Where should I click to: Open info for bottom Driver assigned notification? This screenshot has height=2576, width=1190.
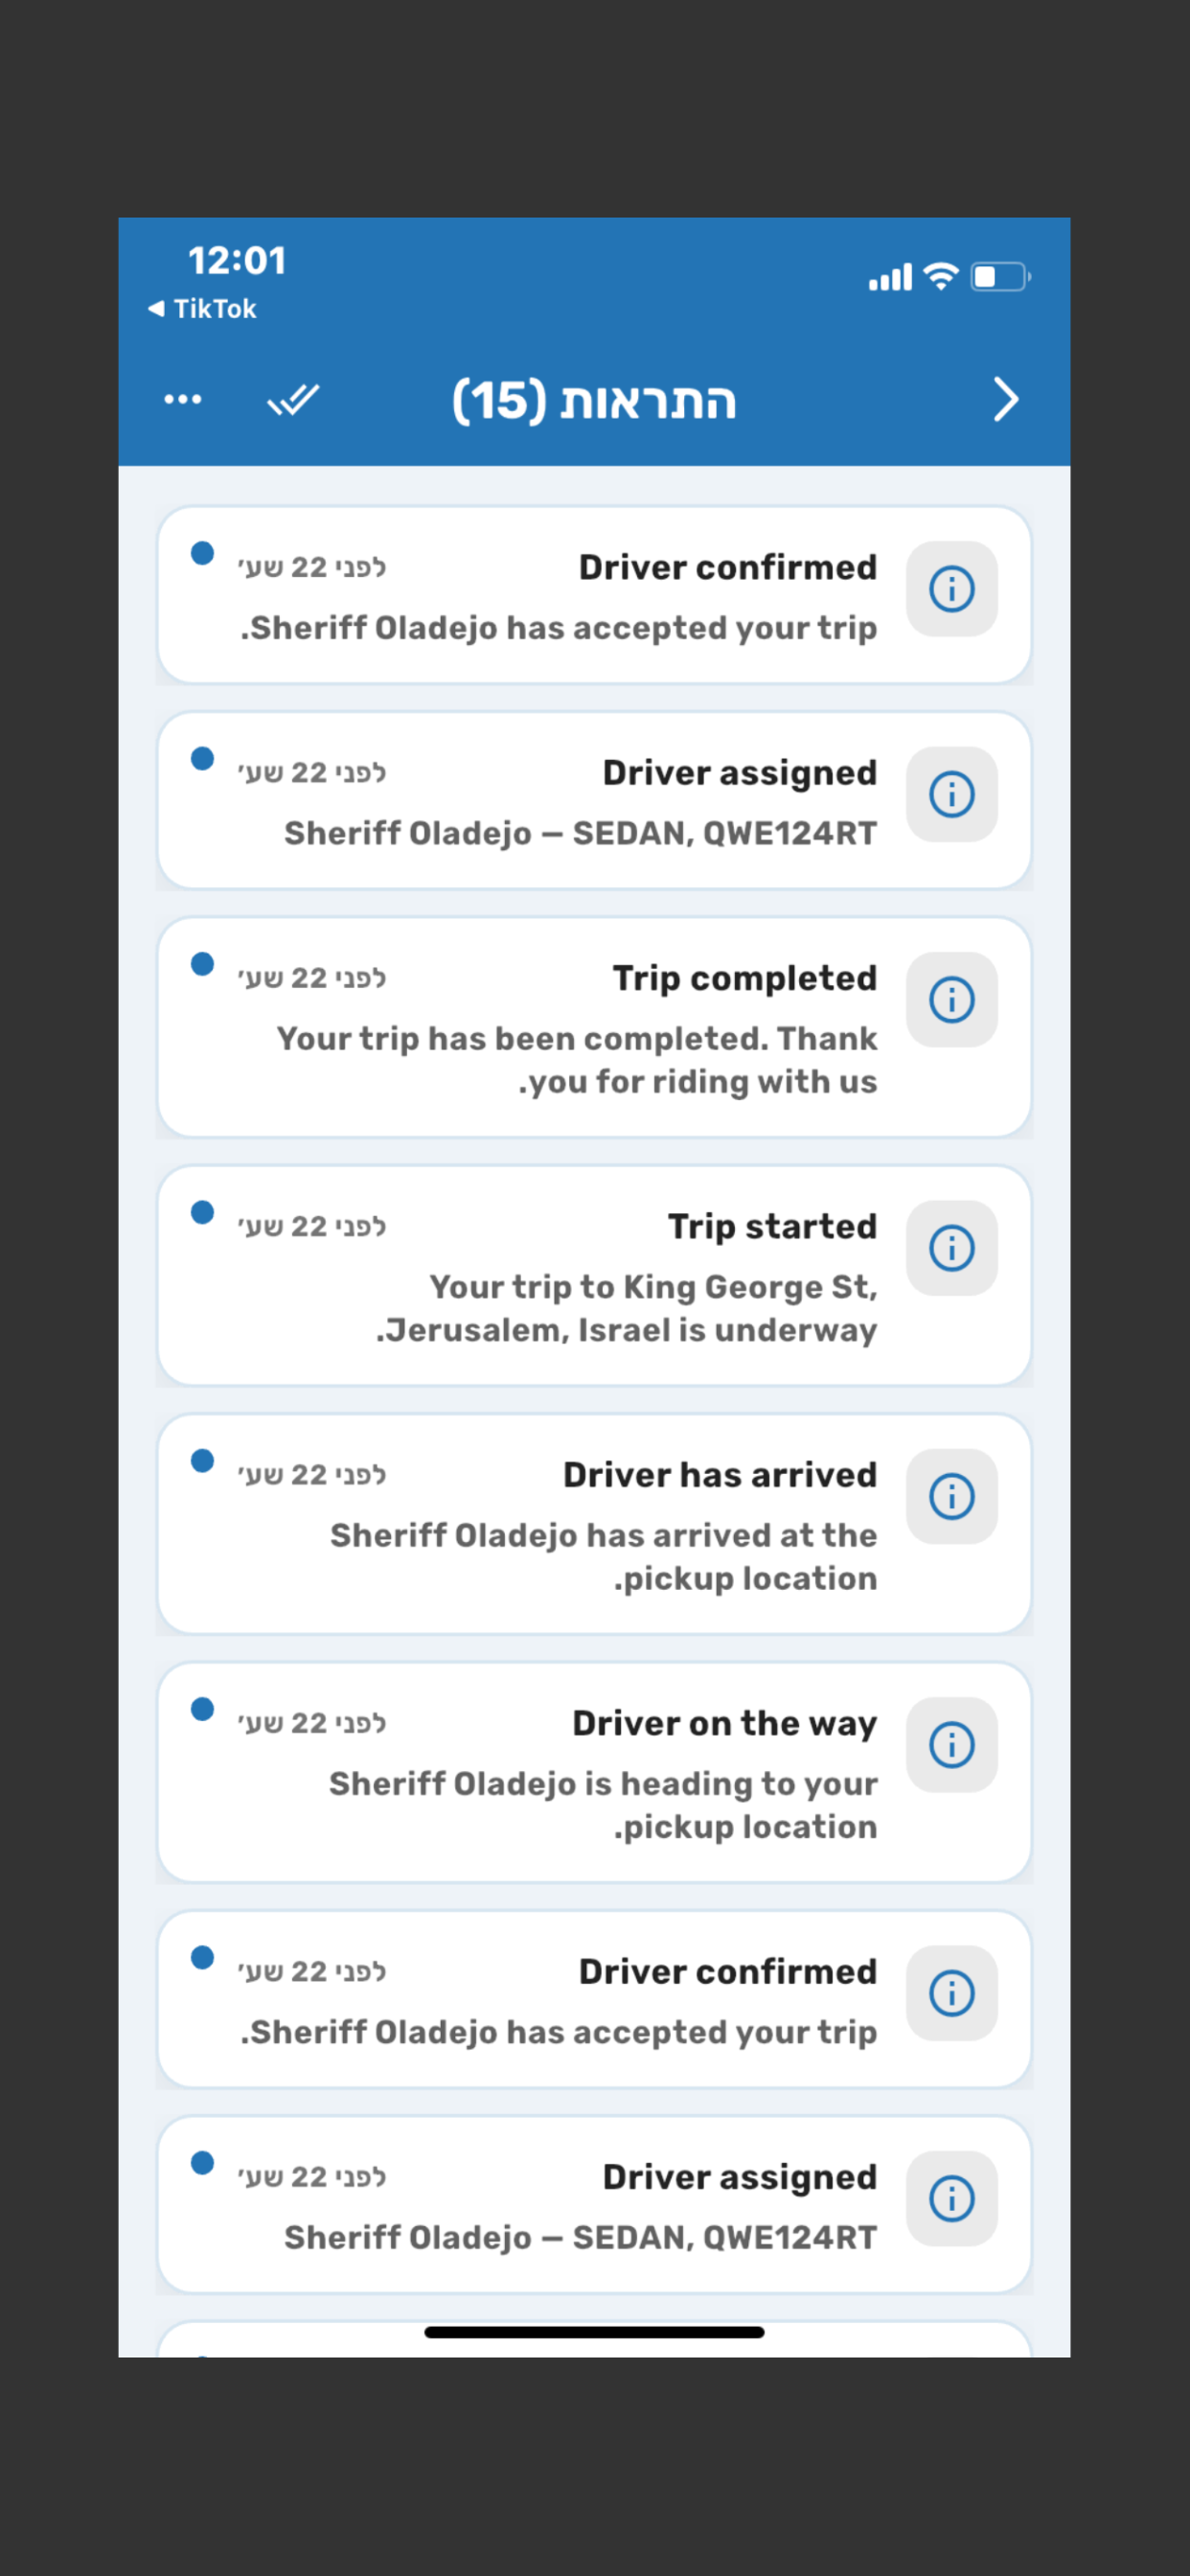pos(952,2198)
